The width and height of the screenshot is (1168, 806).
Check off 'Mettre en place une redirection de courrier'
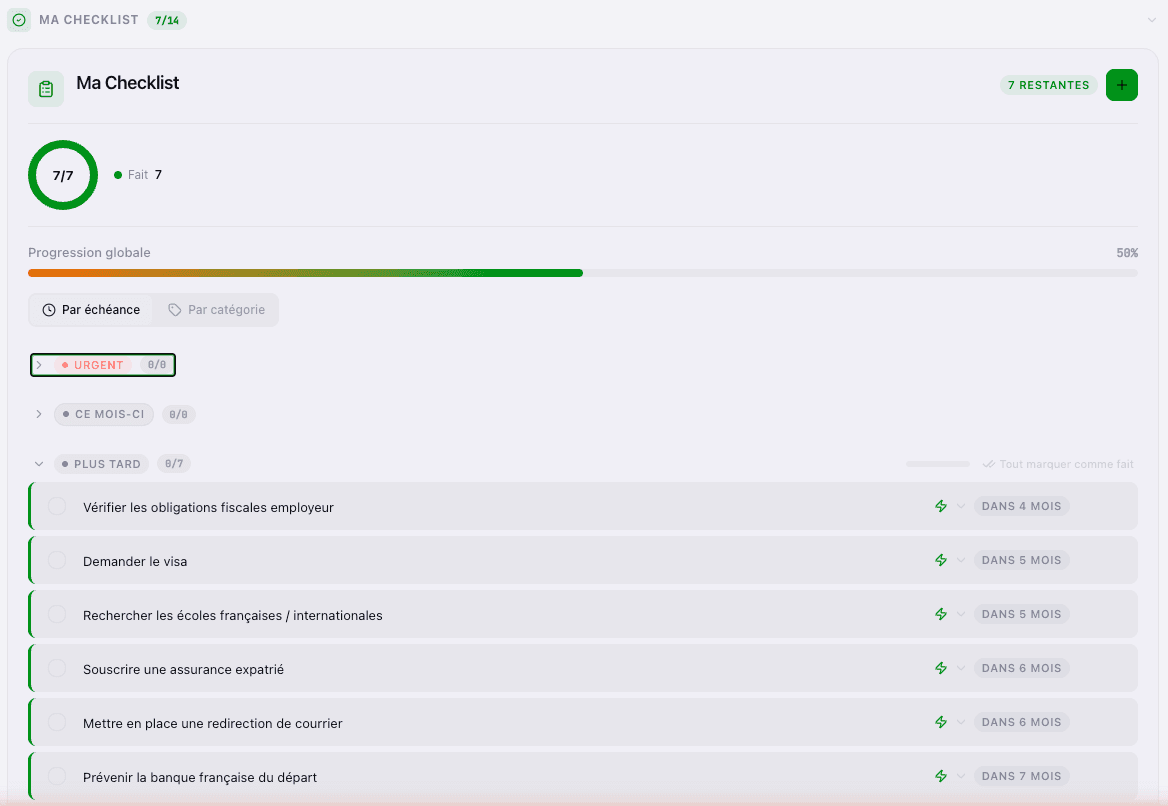point(56,722)
